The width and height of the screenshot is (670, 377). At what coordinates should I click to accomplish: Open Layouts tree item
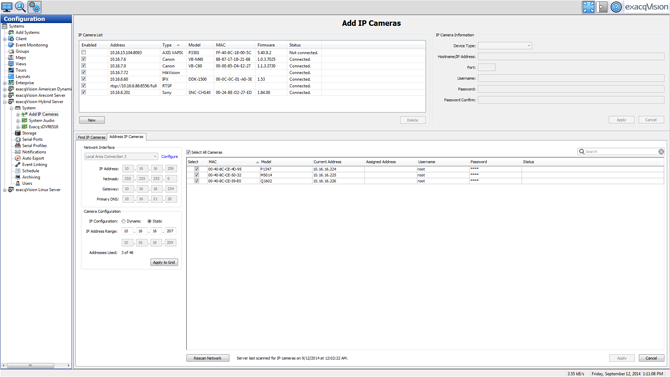[23, 77]
